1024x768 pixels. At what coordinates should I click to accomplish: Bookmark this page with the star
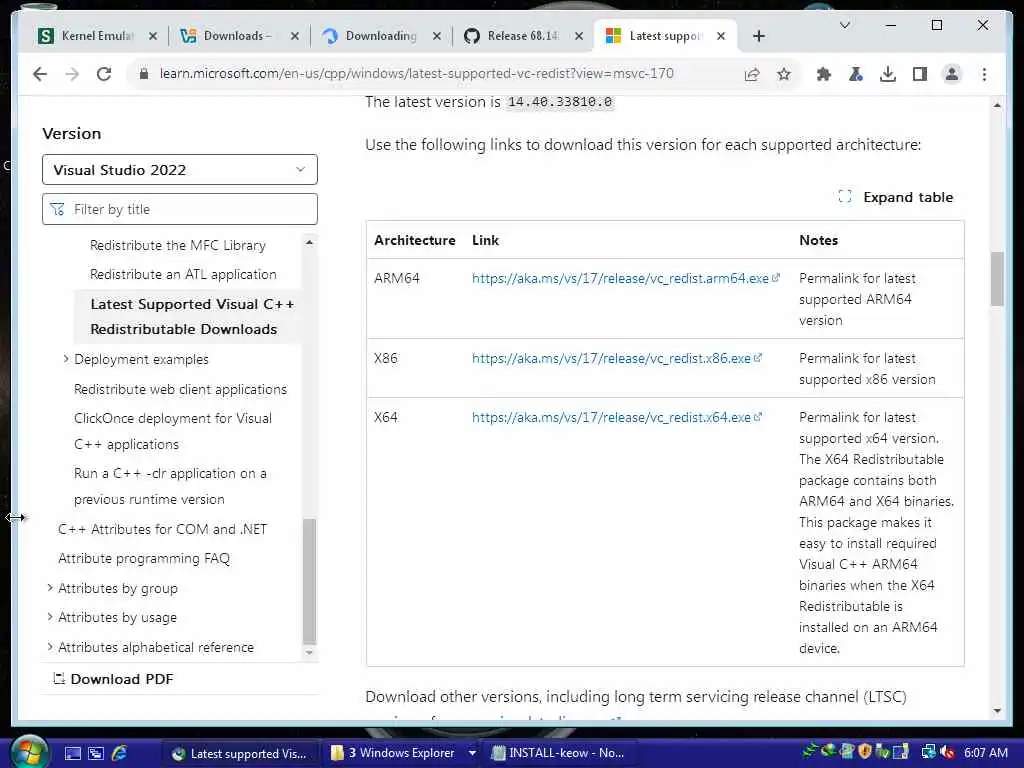tap(784, 74)
